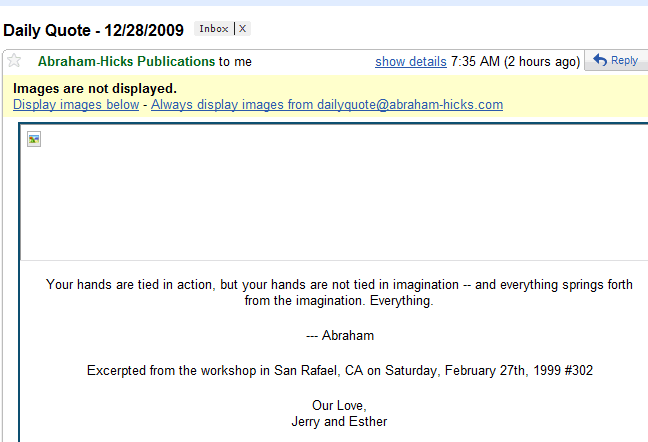Image resolution: width=648 pixels, height=442 pixels.
Task: Remove the Inbox label with X
Action: point(243,29)
